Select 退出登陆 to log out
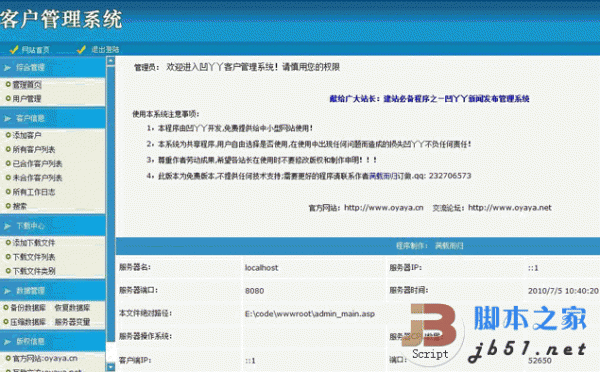 click(x=105, y=50)
